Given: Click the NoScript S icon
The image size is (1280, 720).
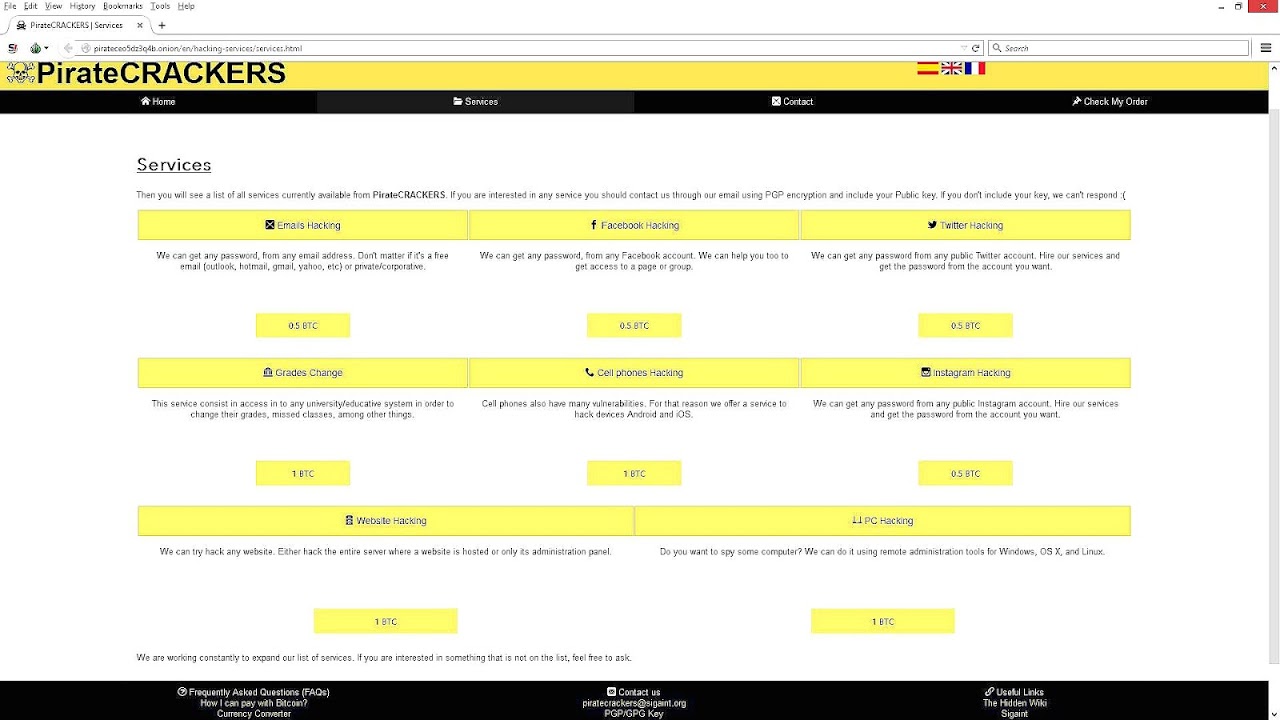Looking at the screenshot, I should (x=13, y=48).
